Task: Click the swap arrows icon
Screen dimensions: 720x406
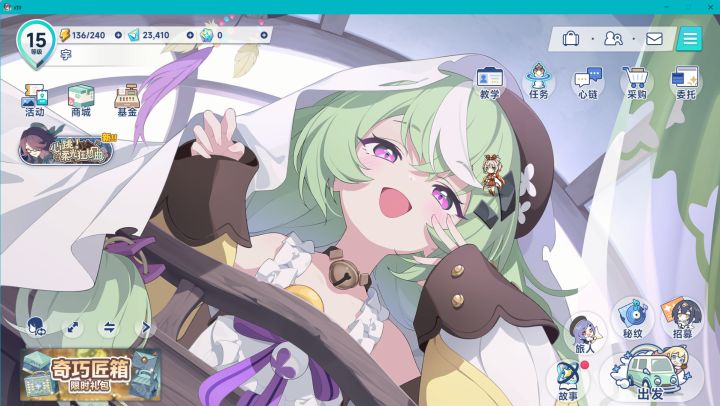Action: [109, 327]
